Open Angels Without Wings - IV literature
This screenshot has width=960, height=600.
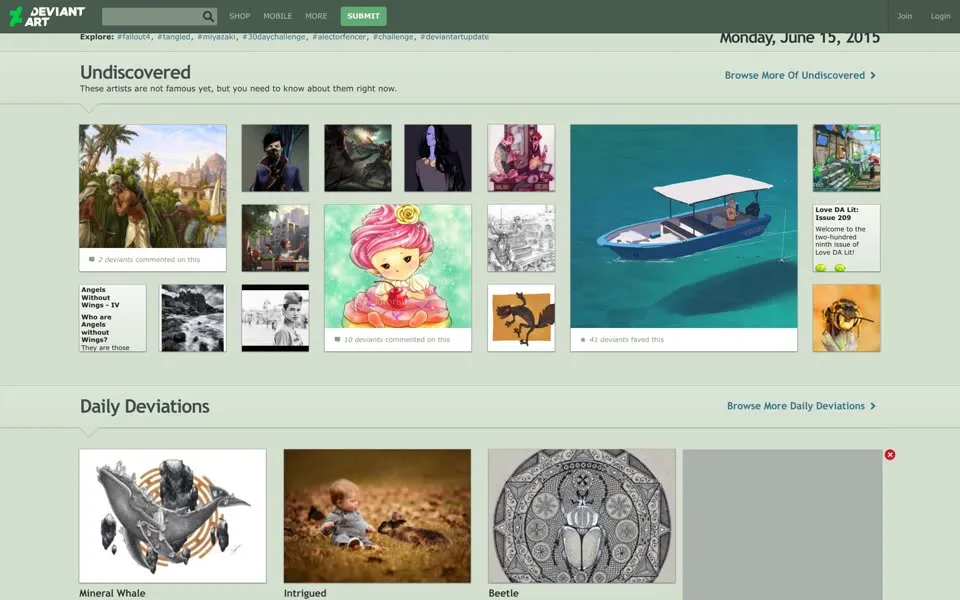click(113, 318)
